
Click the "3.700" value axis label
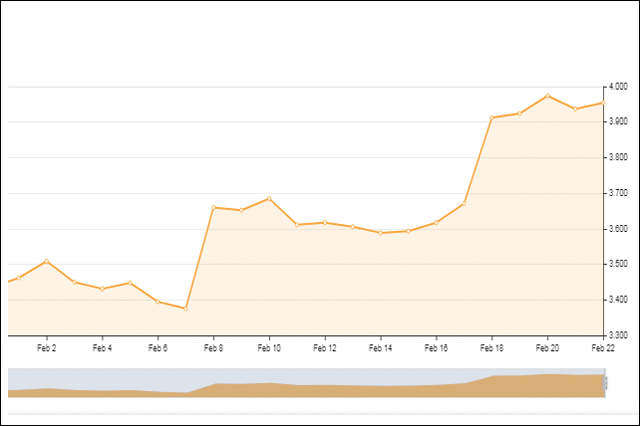tap(618, 193)
